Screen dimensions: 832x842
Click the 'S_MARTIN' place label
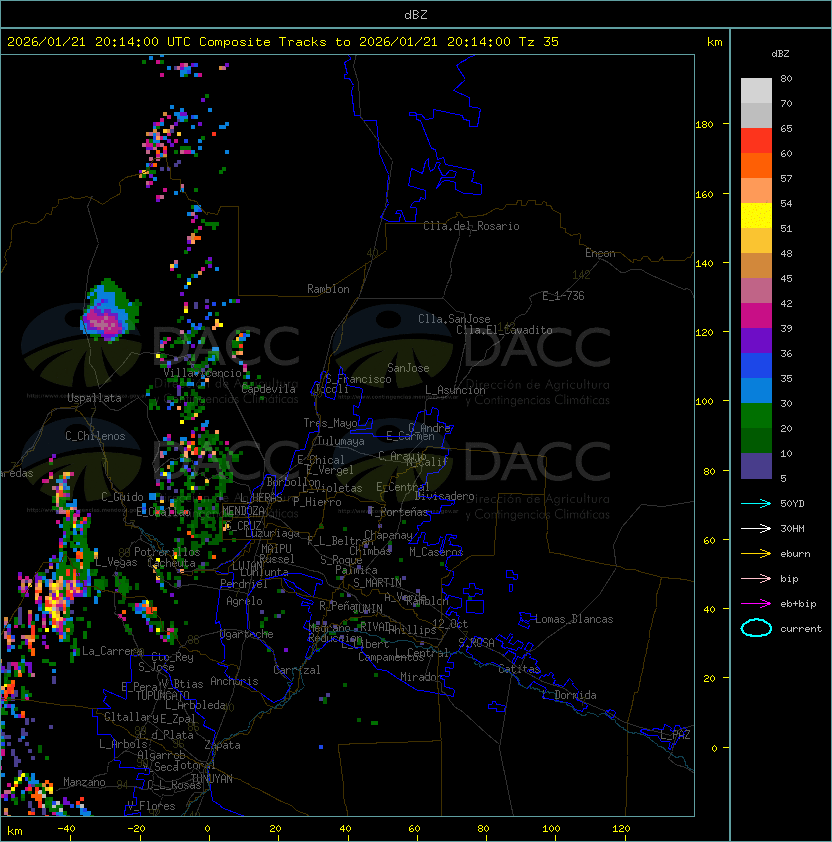coord(377,583)
